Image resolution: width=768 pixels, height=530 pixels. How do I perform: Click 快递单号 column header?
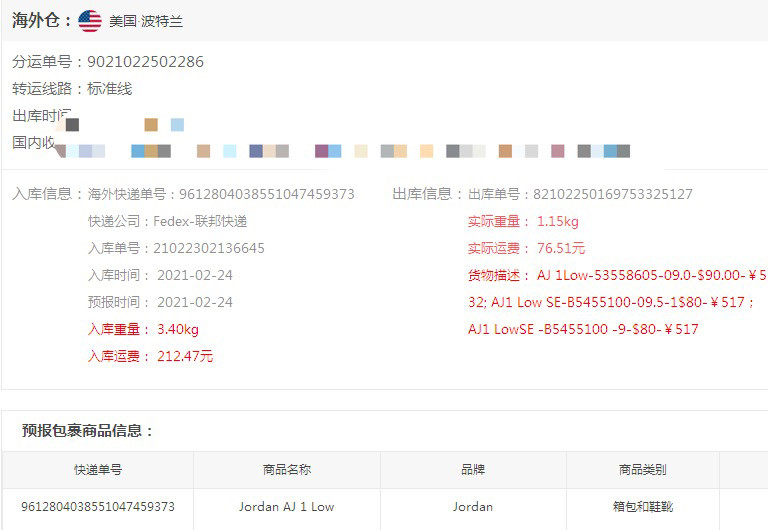coord(98,470)
